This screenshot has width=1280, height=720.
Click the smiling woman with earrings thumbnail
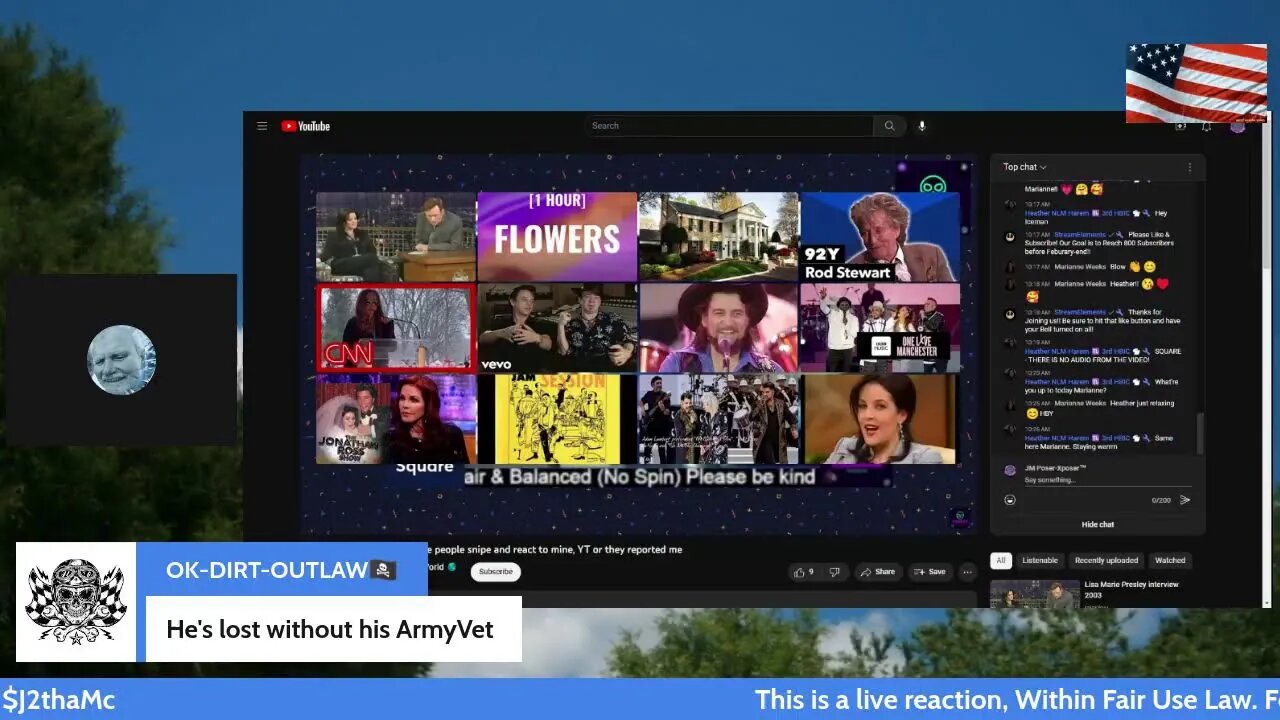[880, 418]
